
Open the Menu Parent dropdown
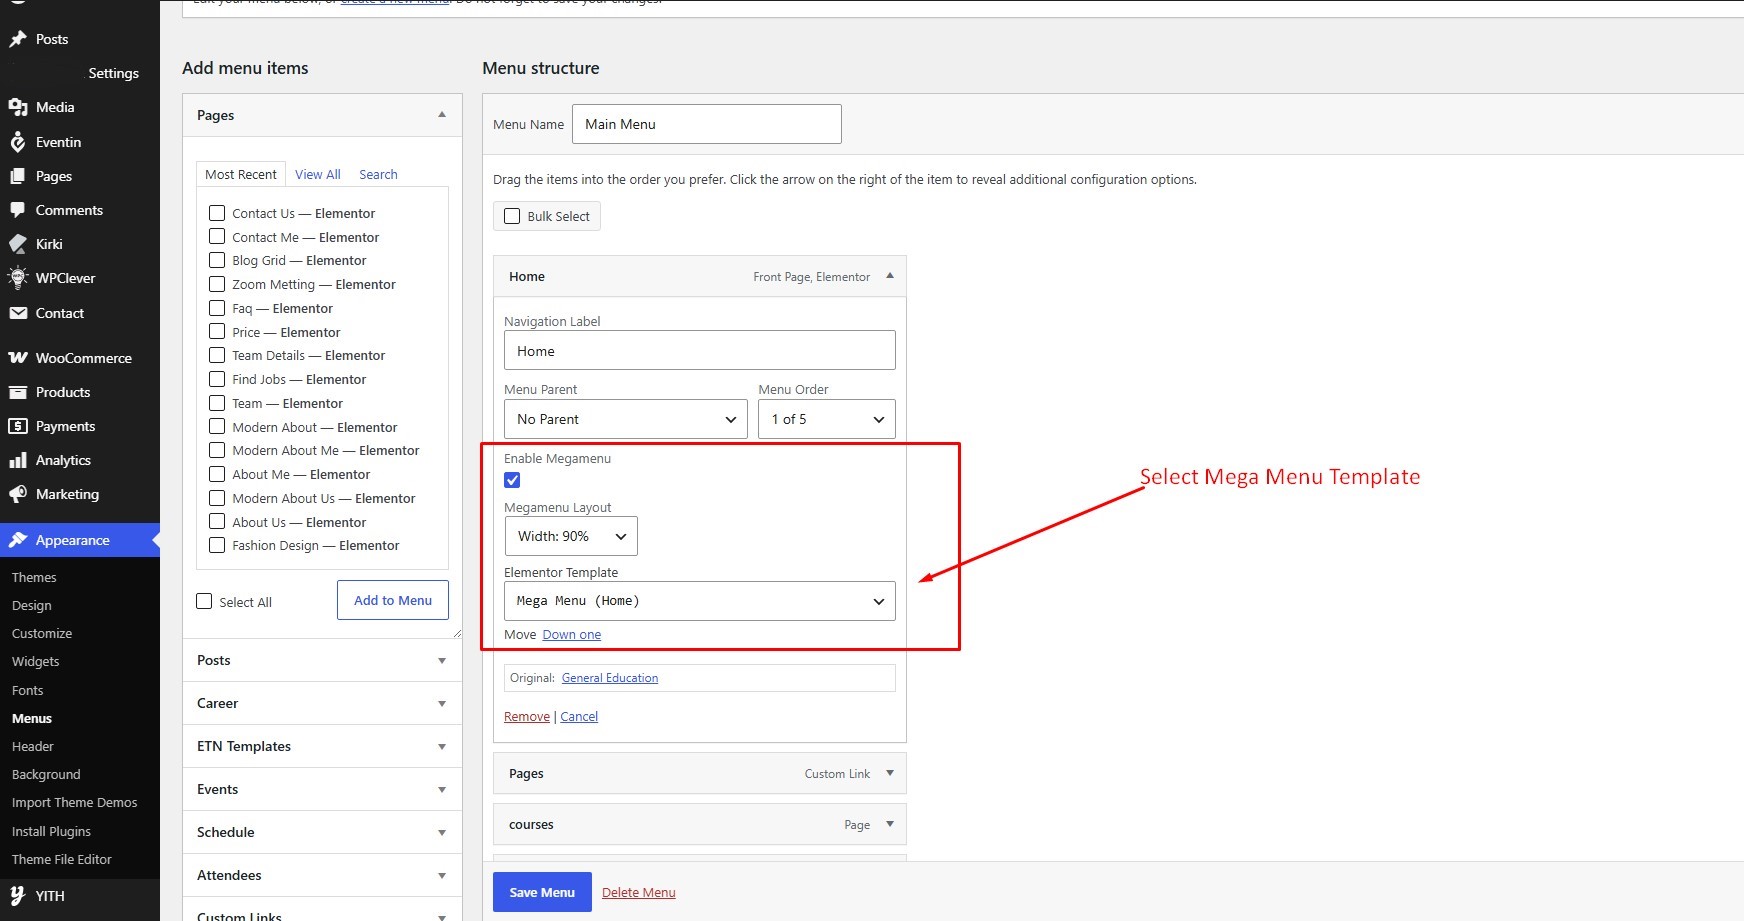626,419
